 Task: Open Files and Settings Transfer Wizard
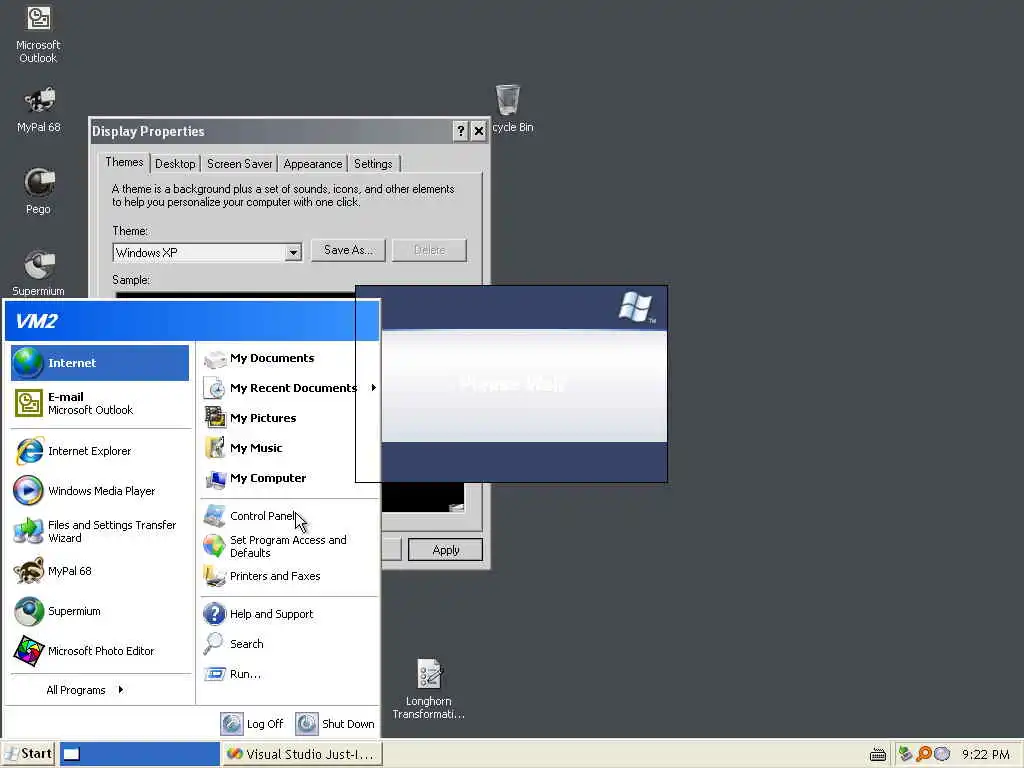click(100, 531)
